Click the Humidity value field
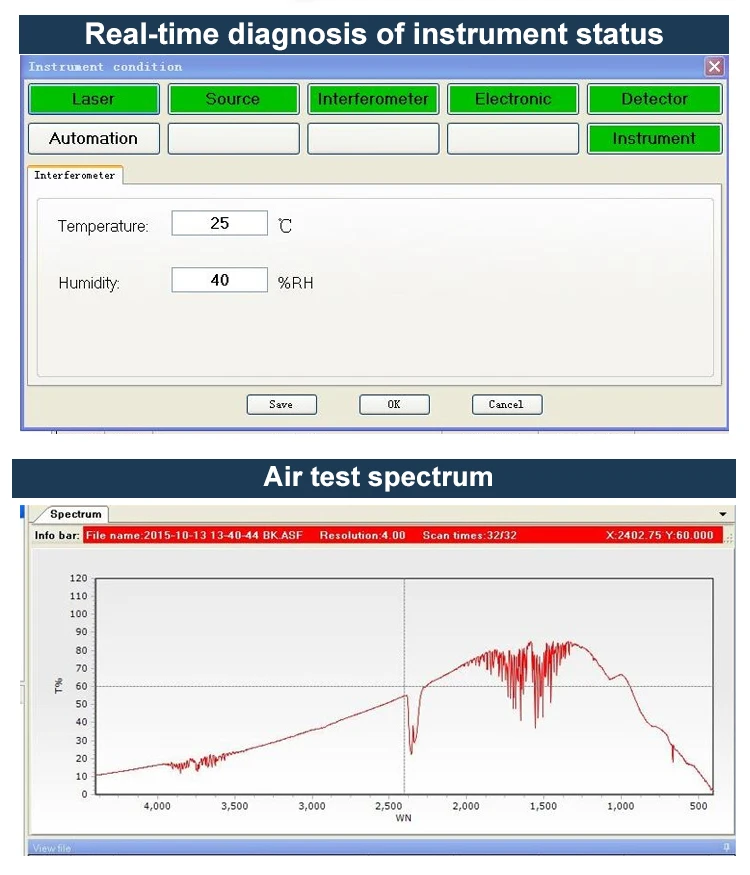Viewport: 750px width, 875px height. [219, 280]
